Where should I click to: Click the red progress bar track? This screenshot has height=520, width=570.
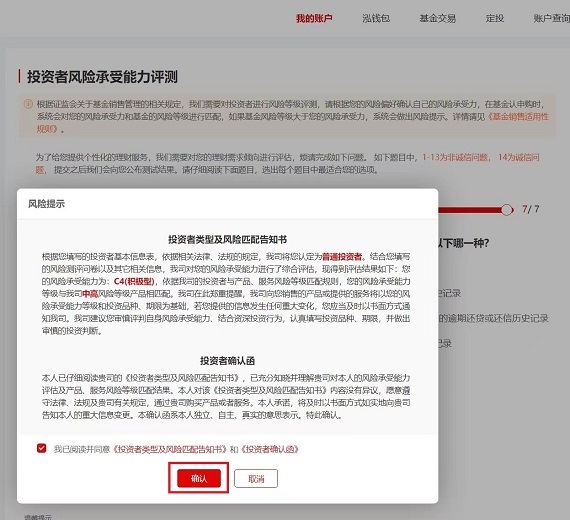(x=470, y=210)
